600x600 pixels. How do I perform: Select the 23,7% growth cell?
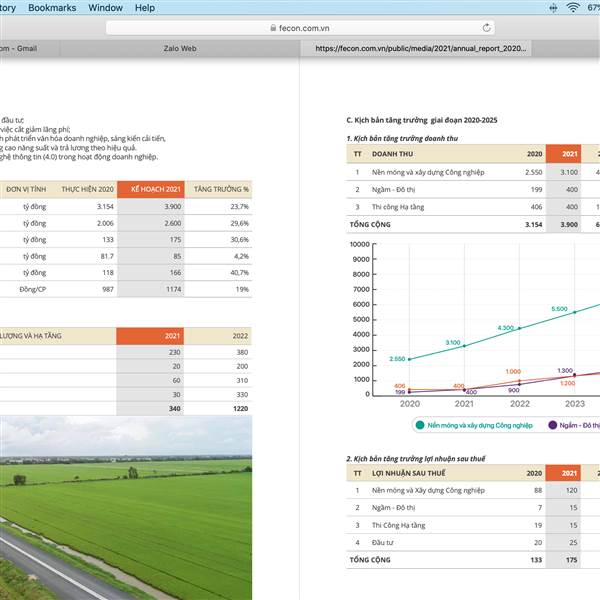tap(240, 207)
